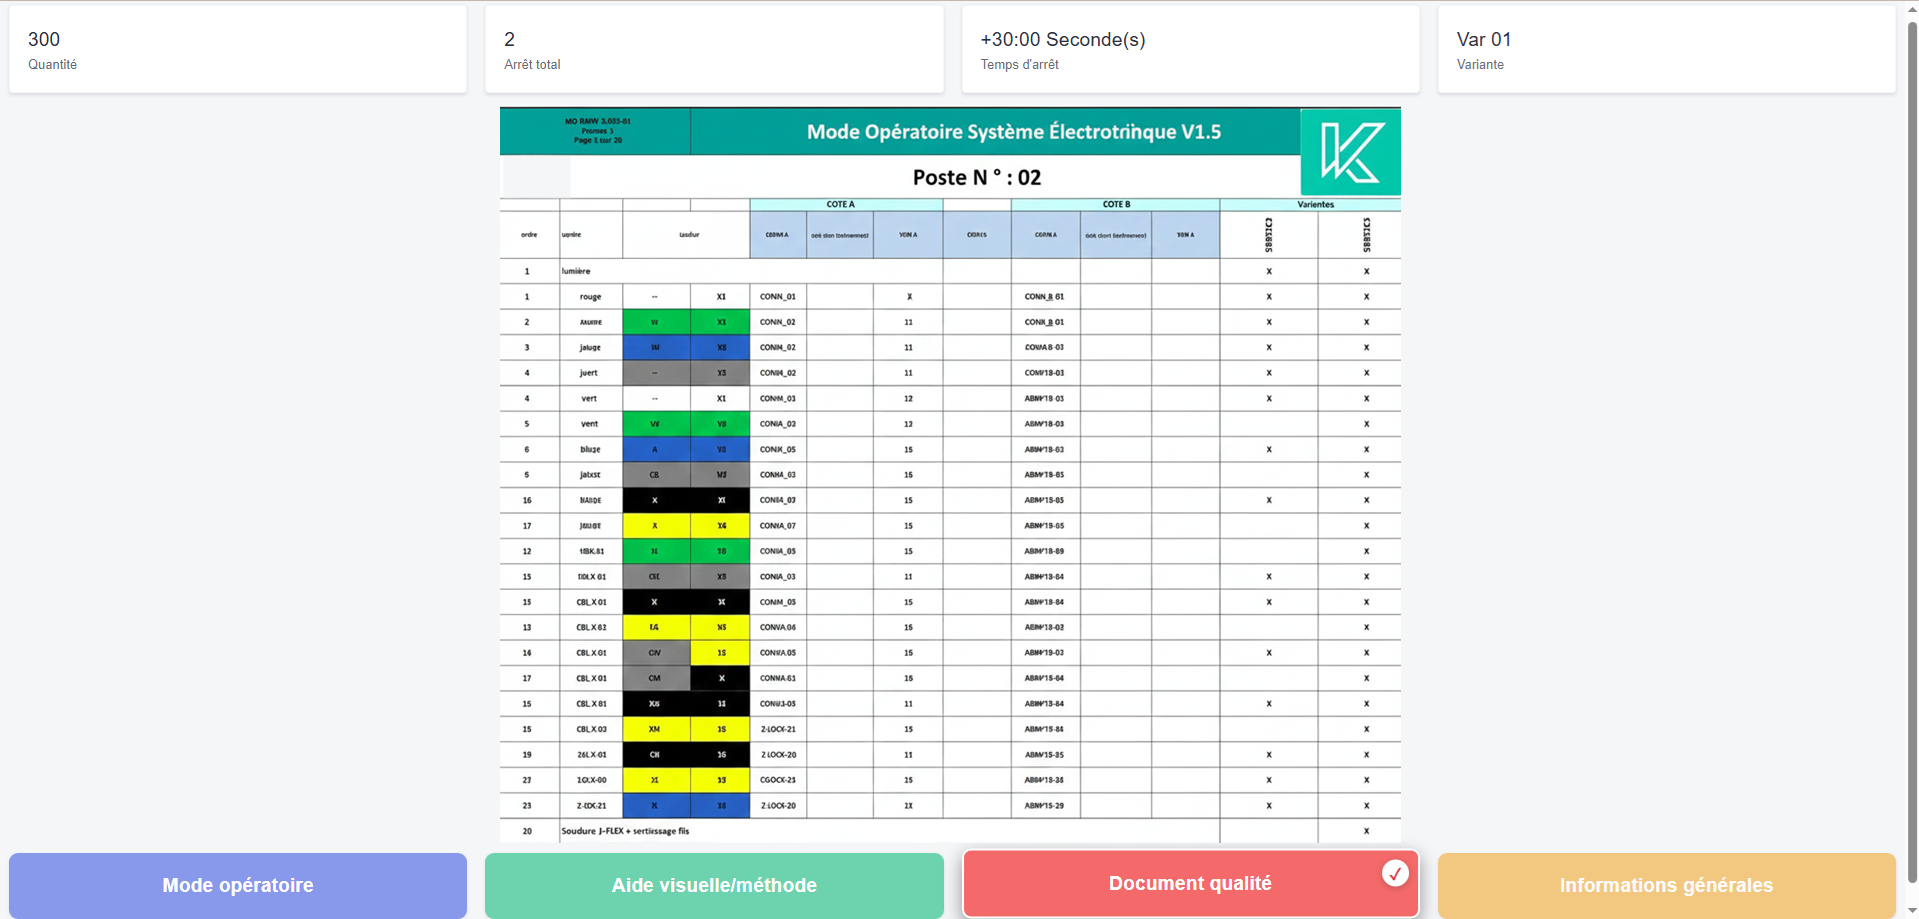Screen dimensions: 1919x919
Task: Click the Poste N° : 02 heading
Action: pyautogui.click(x=976, y=177)
